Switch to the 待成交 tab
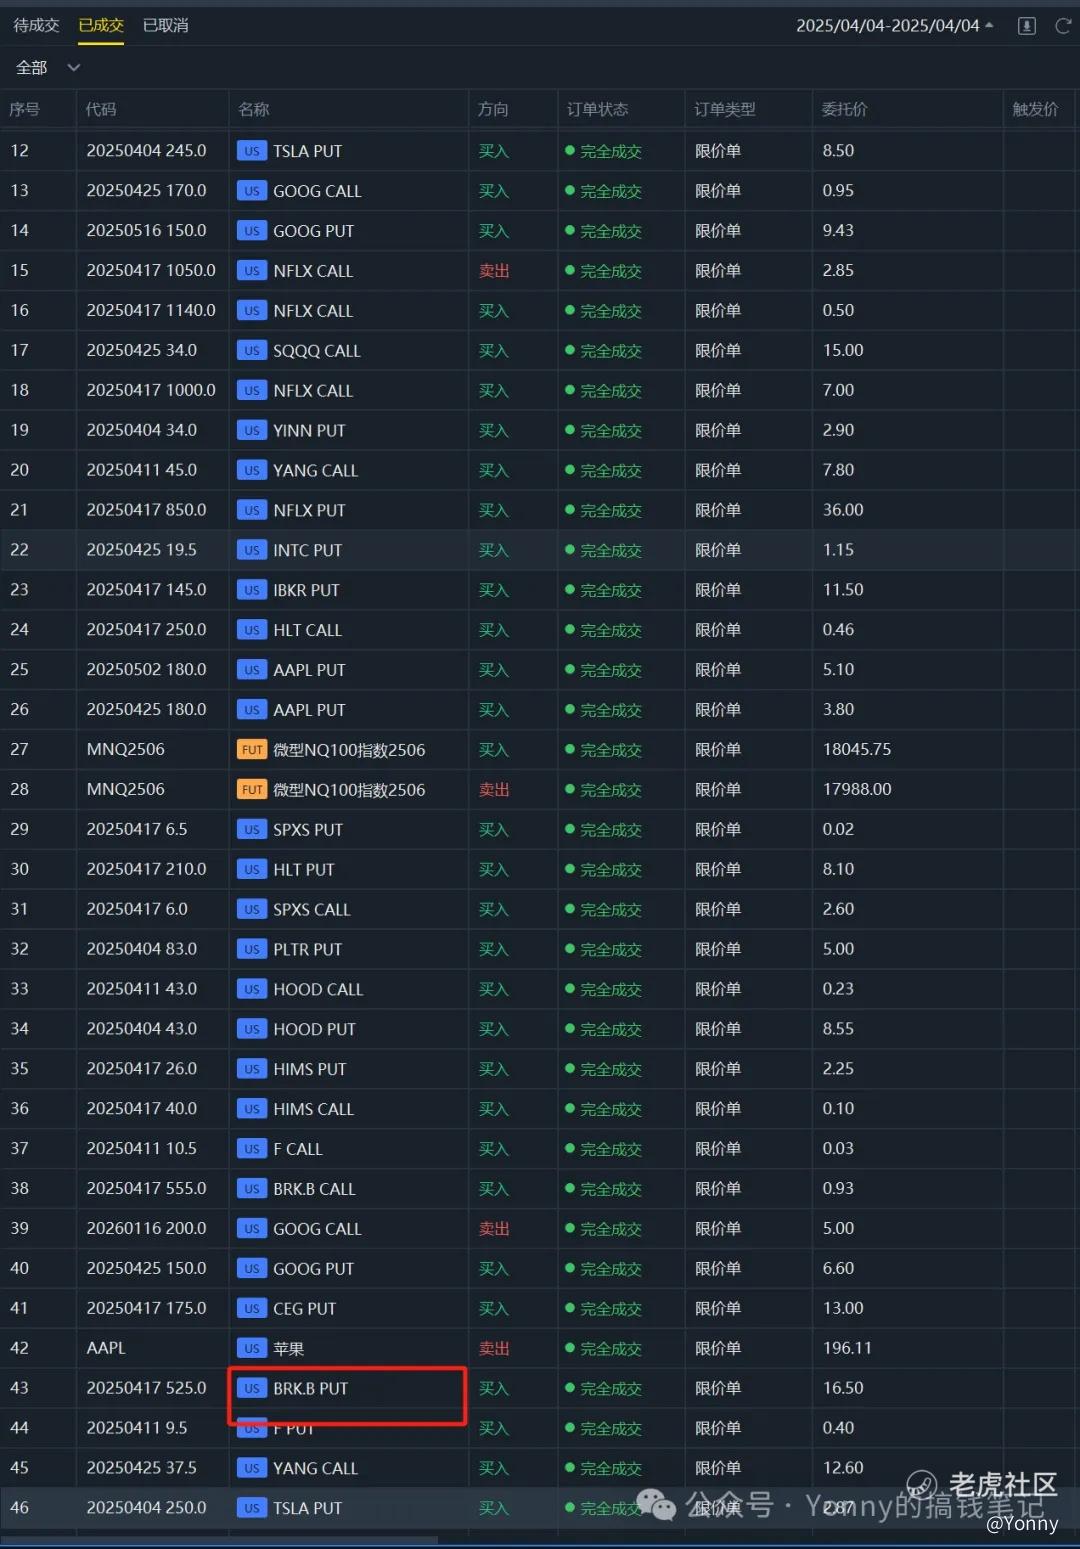1080x1549 pixels. pyautogui.click(x=37, y=25)
